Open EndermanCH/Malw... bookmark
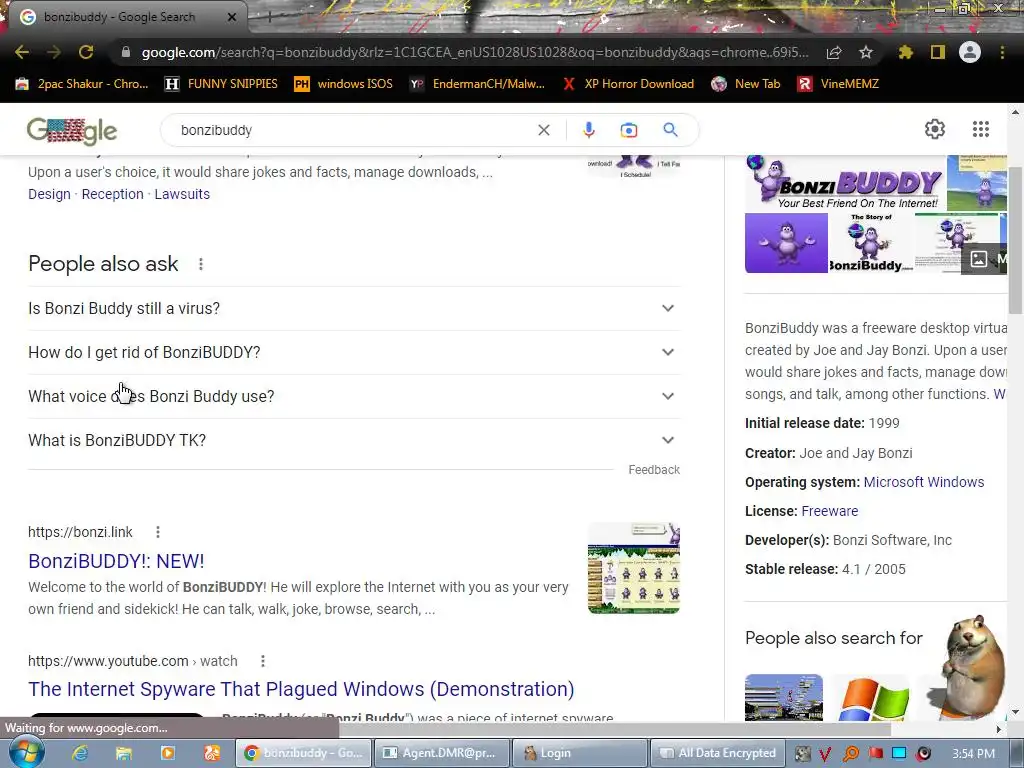Viewport: 1024px width, 768px height. (477, 84)
